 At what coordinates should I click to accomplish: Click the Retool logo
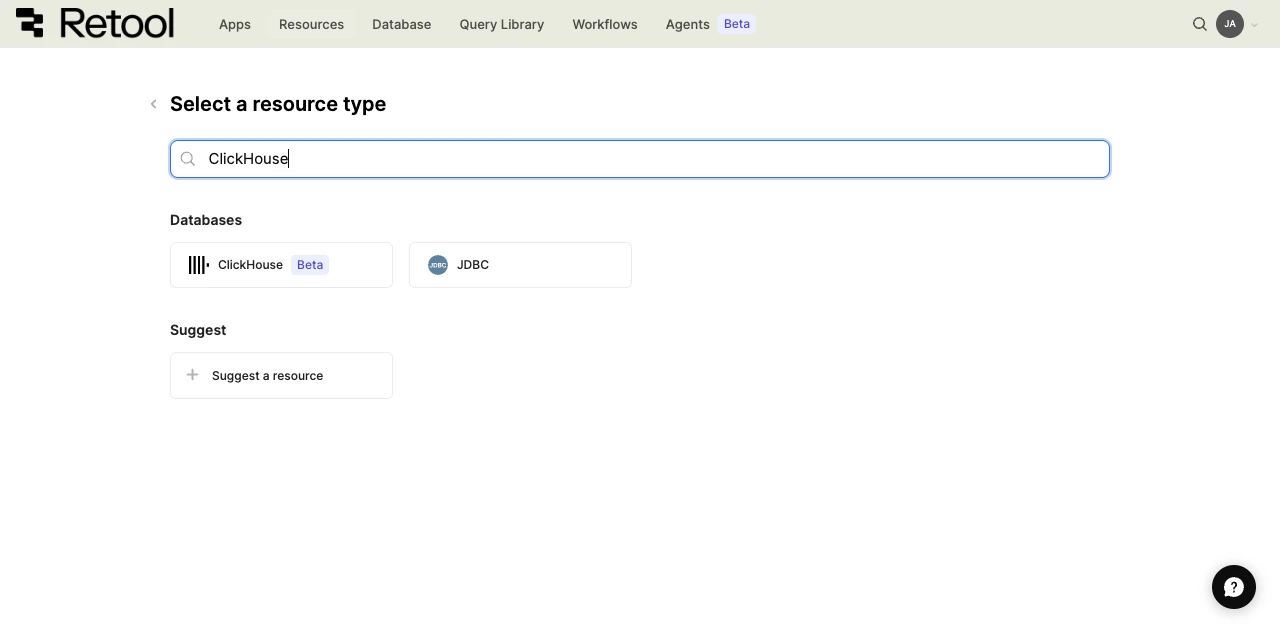(95, 24)
